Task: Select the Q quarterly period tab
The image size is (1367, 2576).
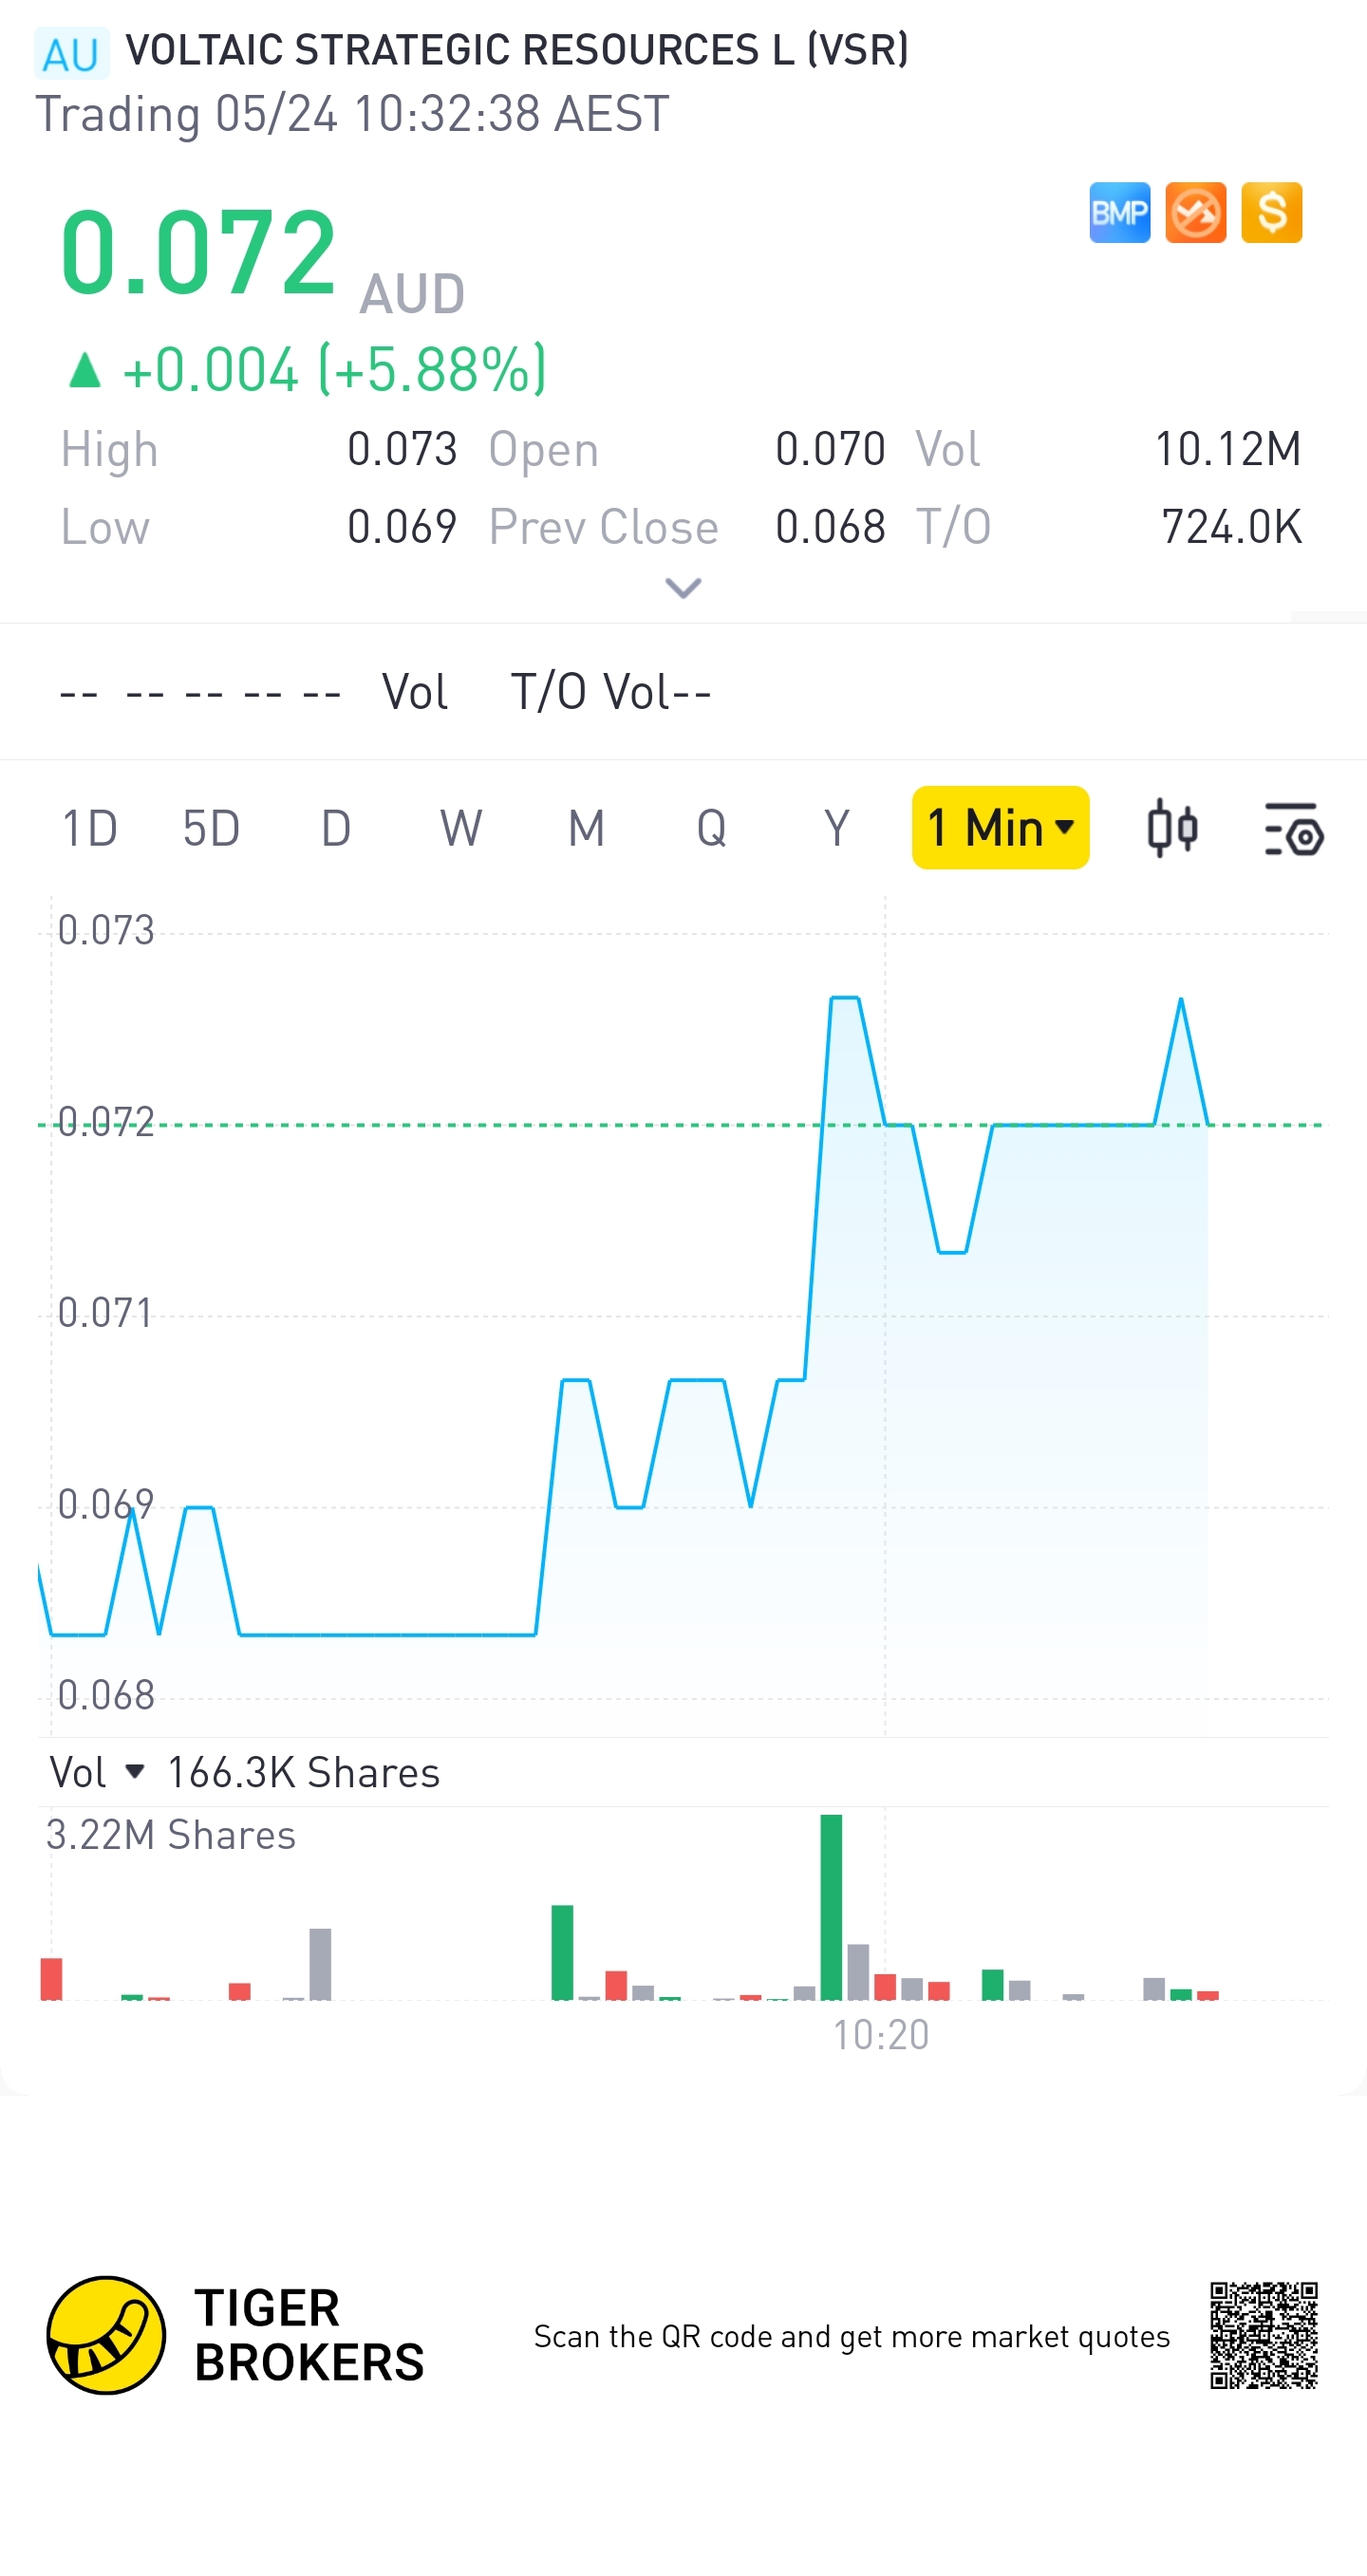Action: [711, 829]
